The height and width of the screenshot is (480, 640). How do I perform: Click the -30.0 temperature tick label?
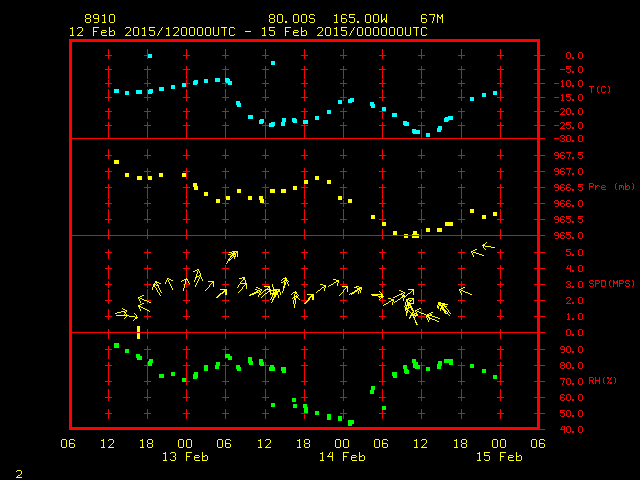tap(569, 139)
